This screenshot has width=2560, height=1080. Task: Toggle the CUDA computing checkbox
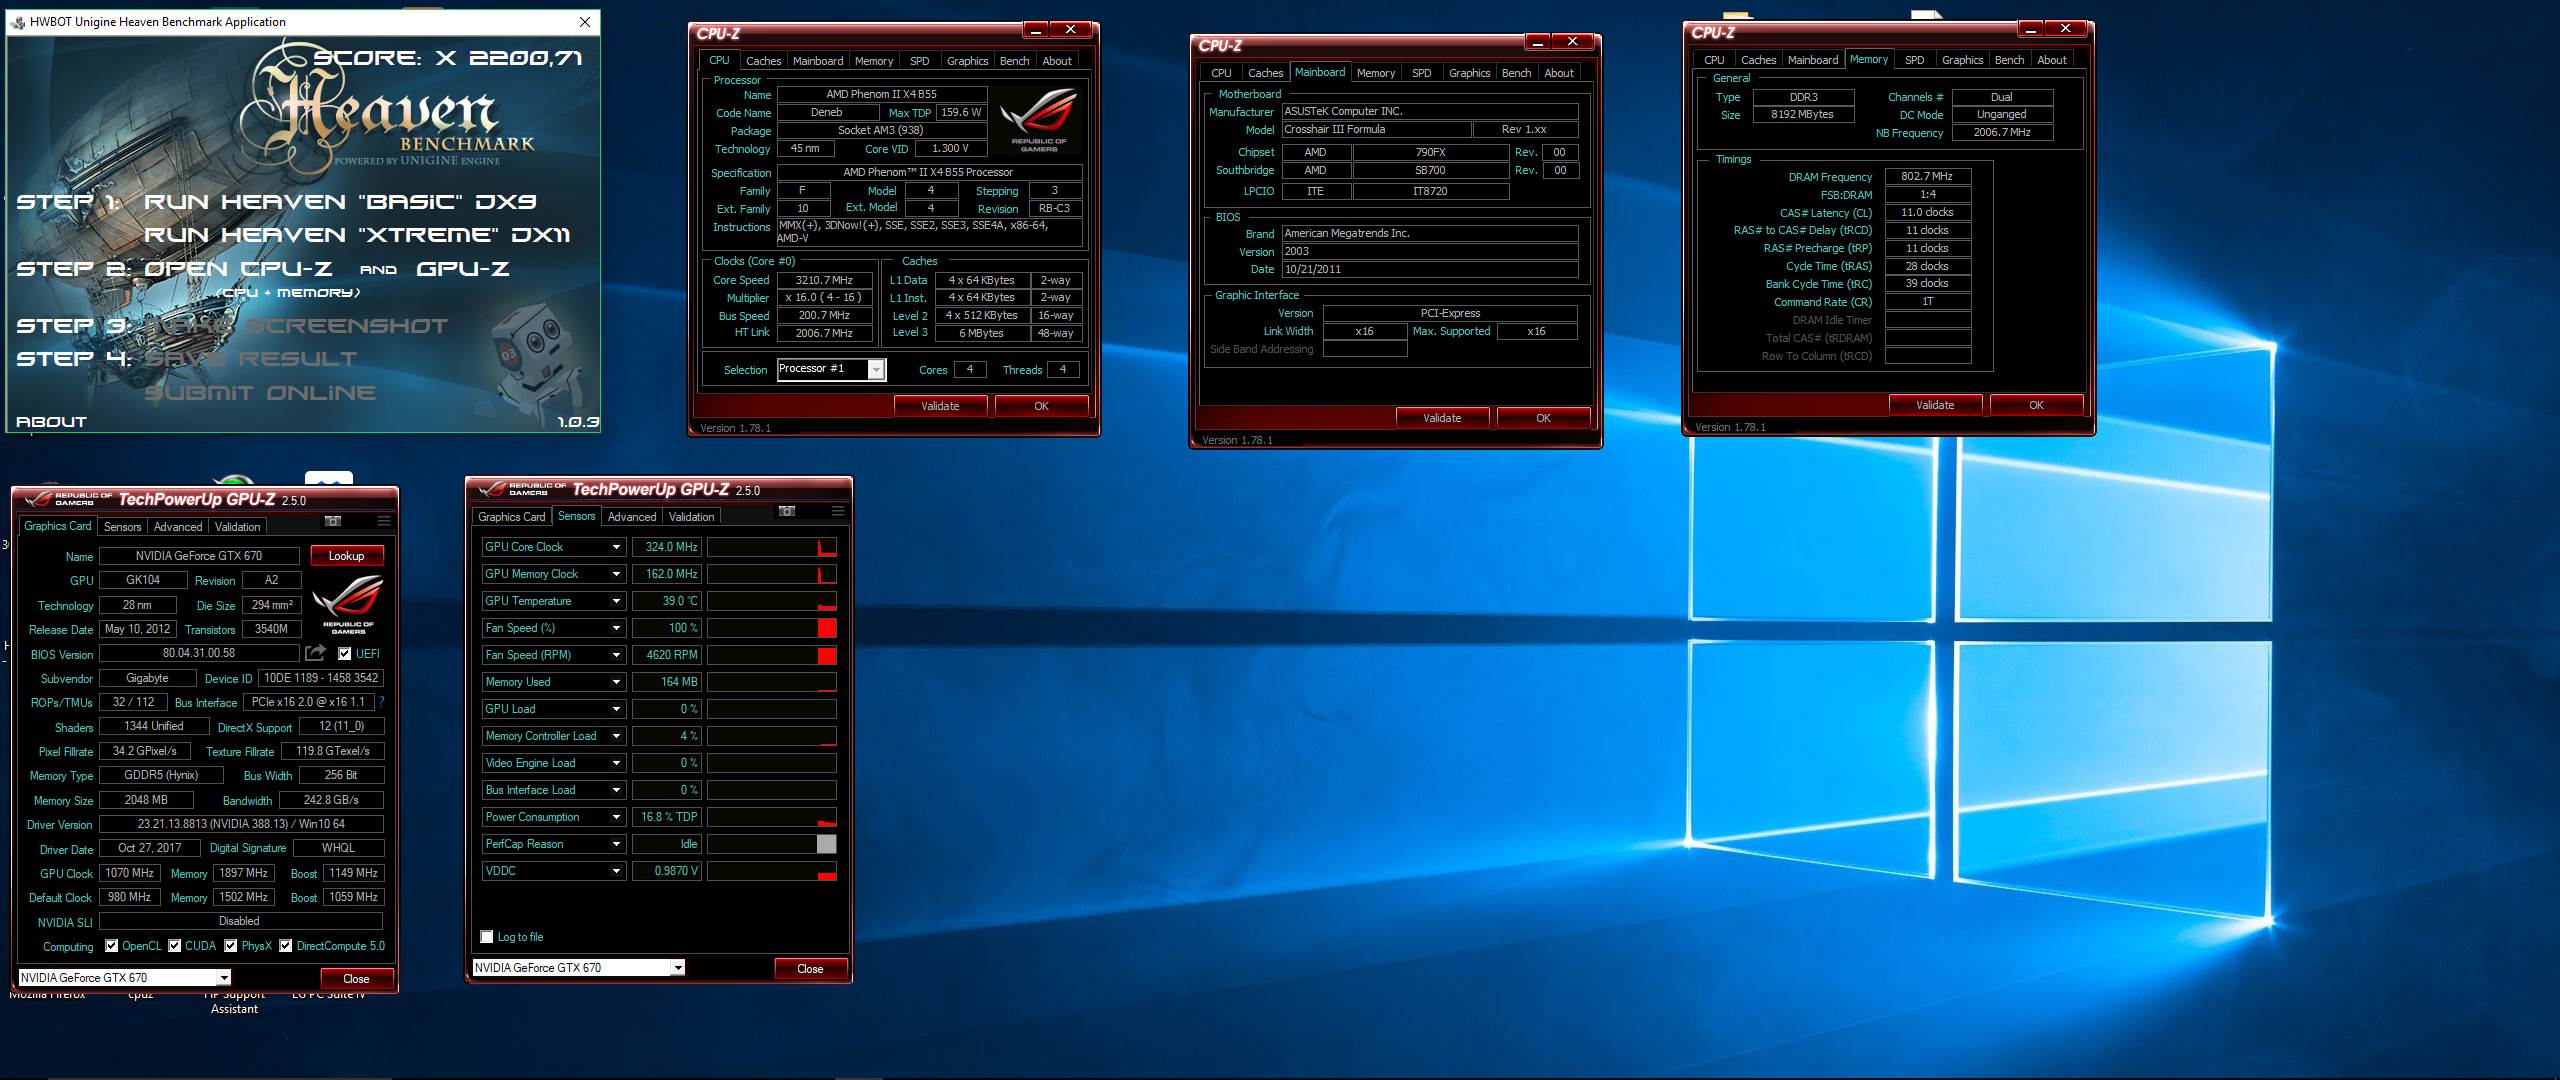[x=175, y=946]
